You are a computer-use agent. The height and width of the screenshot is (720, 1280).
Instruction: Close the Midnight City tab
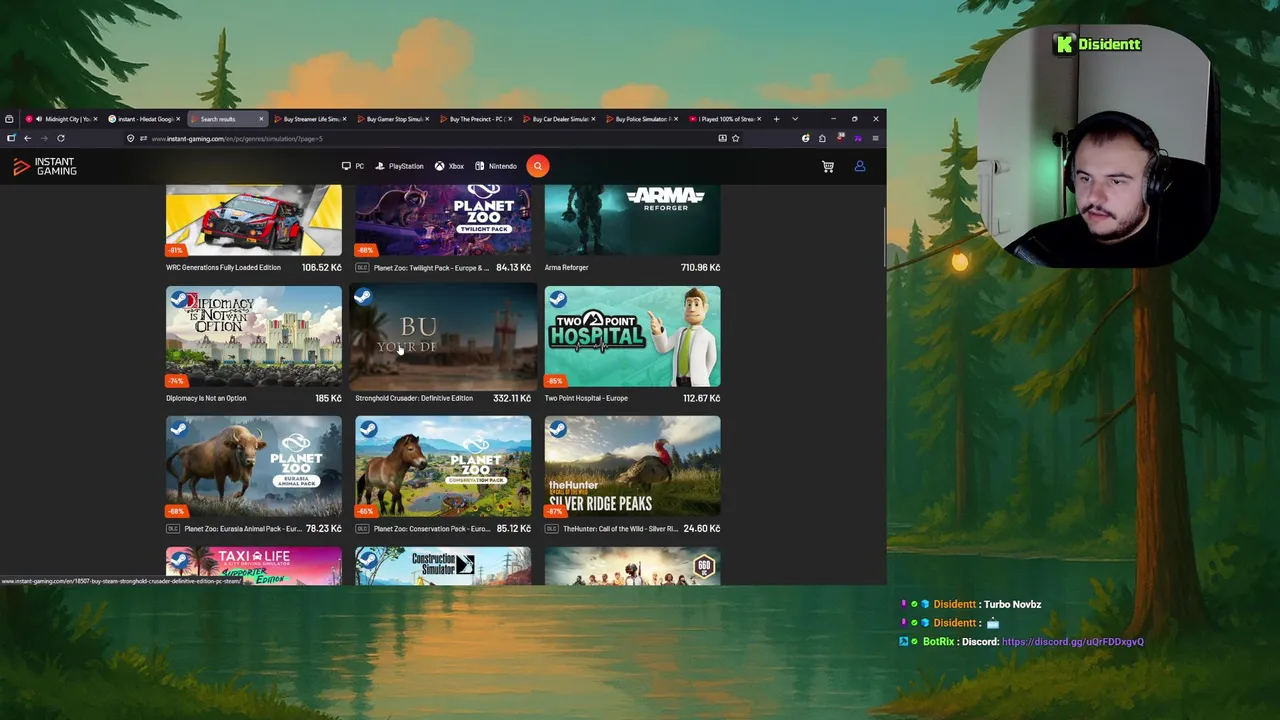[96, 119]
